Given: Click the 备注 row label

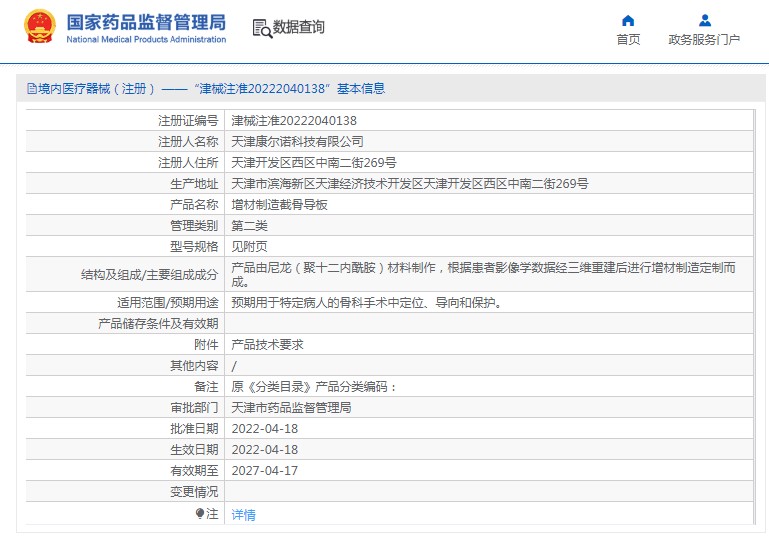Looking at the screenshot, I should coord(206,387).
